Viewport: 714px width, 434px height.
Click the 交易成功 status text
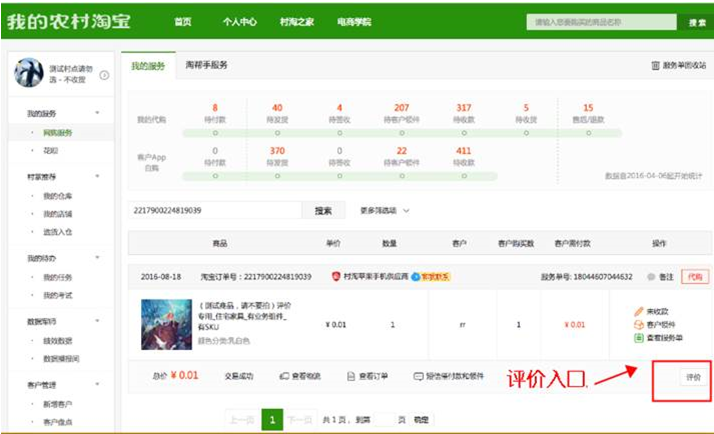pos(239,376)
